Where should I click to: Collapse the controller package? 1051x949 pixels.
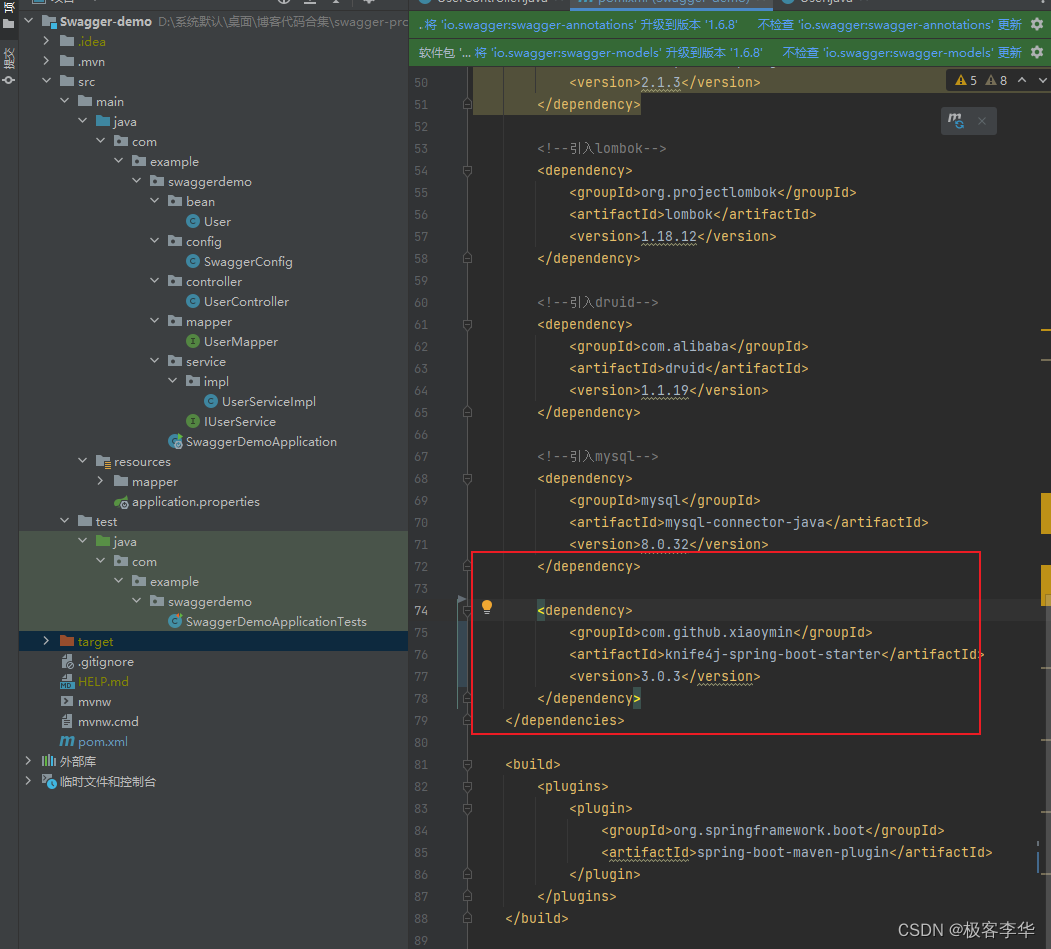[x=155, y=281]
